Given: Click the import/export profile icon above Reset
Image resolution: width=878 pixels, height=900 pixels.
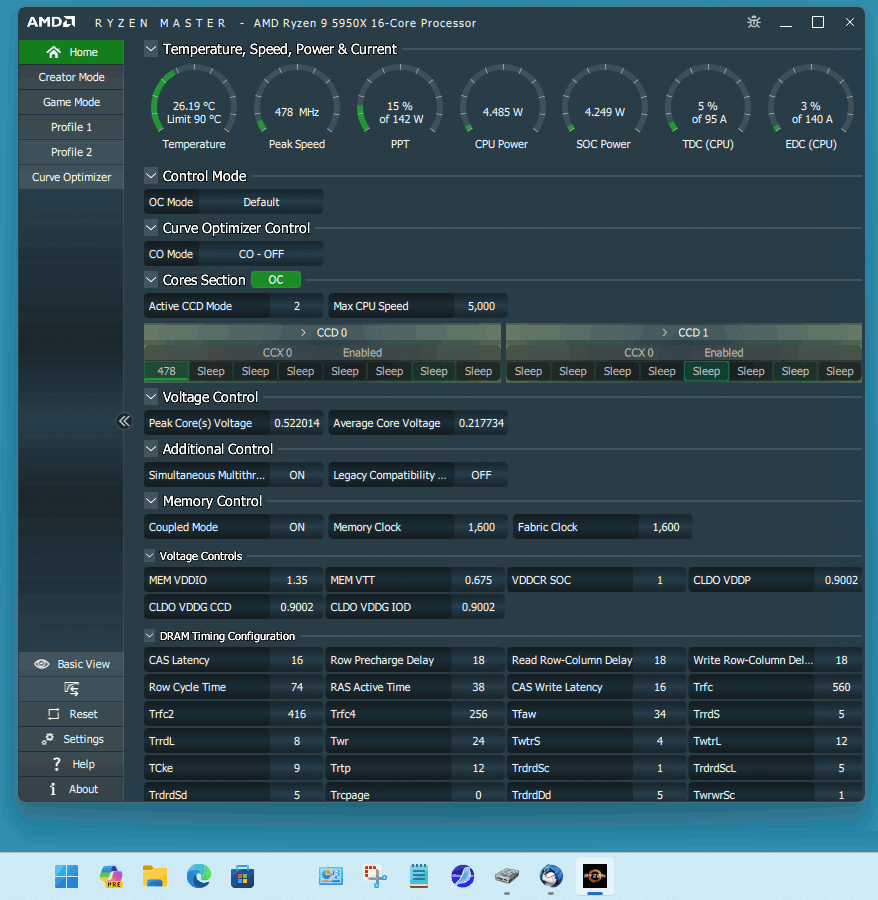Looking at the screenshot, I should pos(71,689).
